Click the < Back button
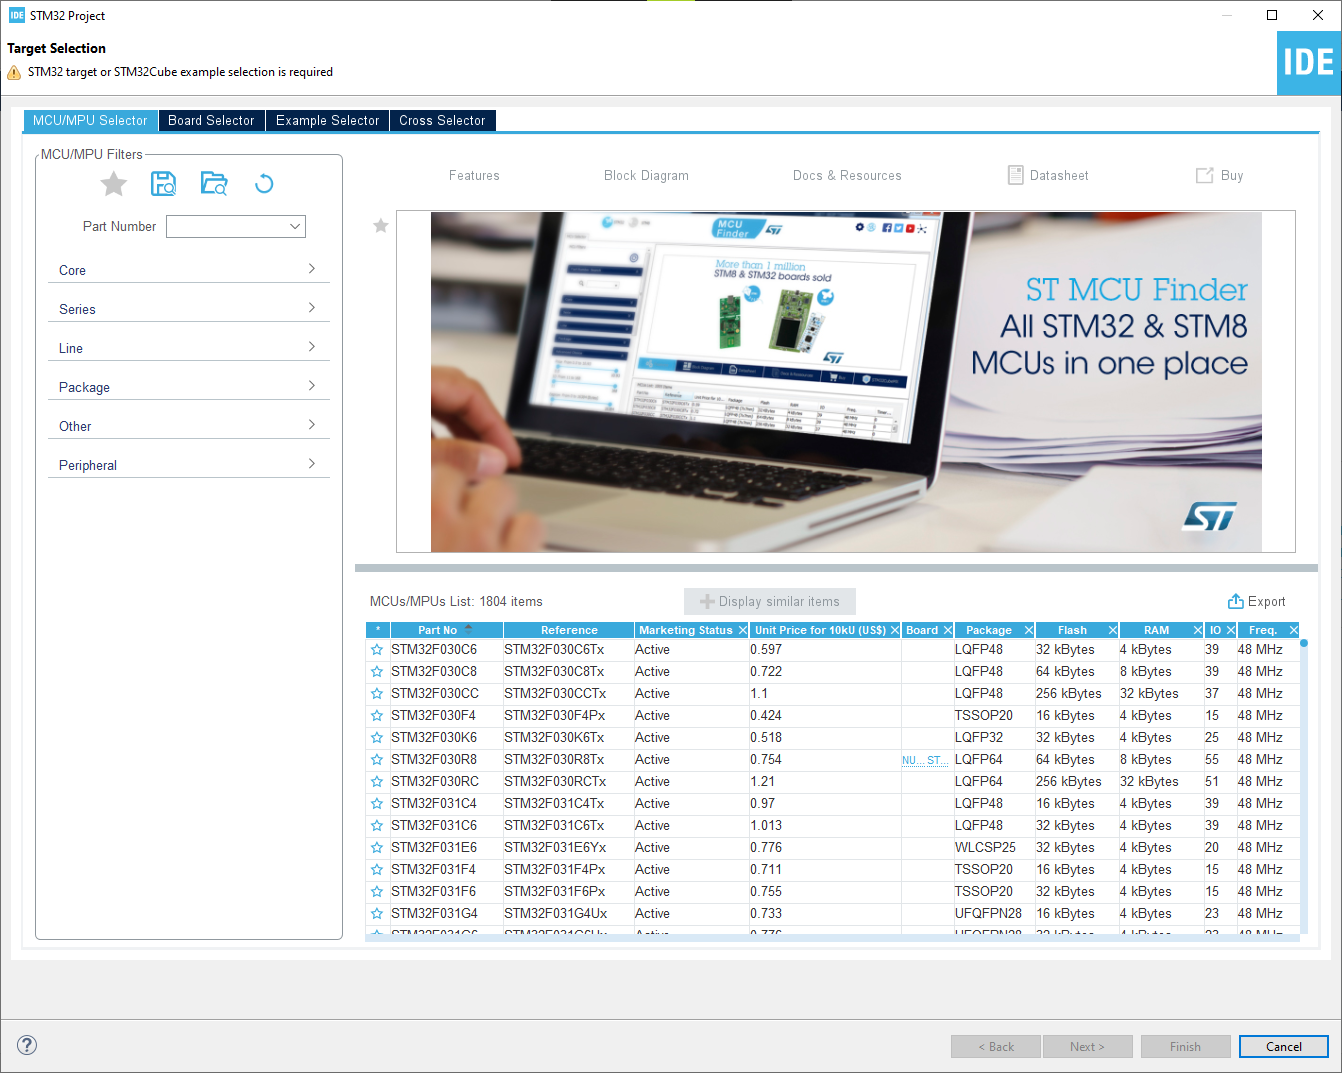This screenshot has width=1342, height=1073. (996, 1046)
